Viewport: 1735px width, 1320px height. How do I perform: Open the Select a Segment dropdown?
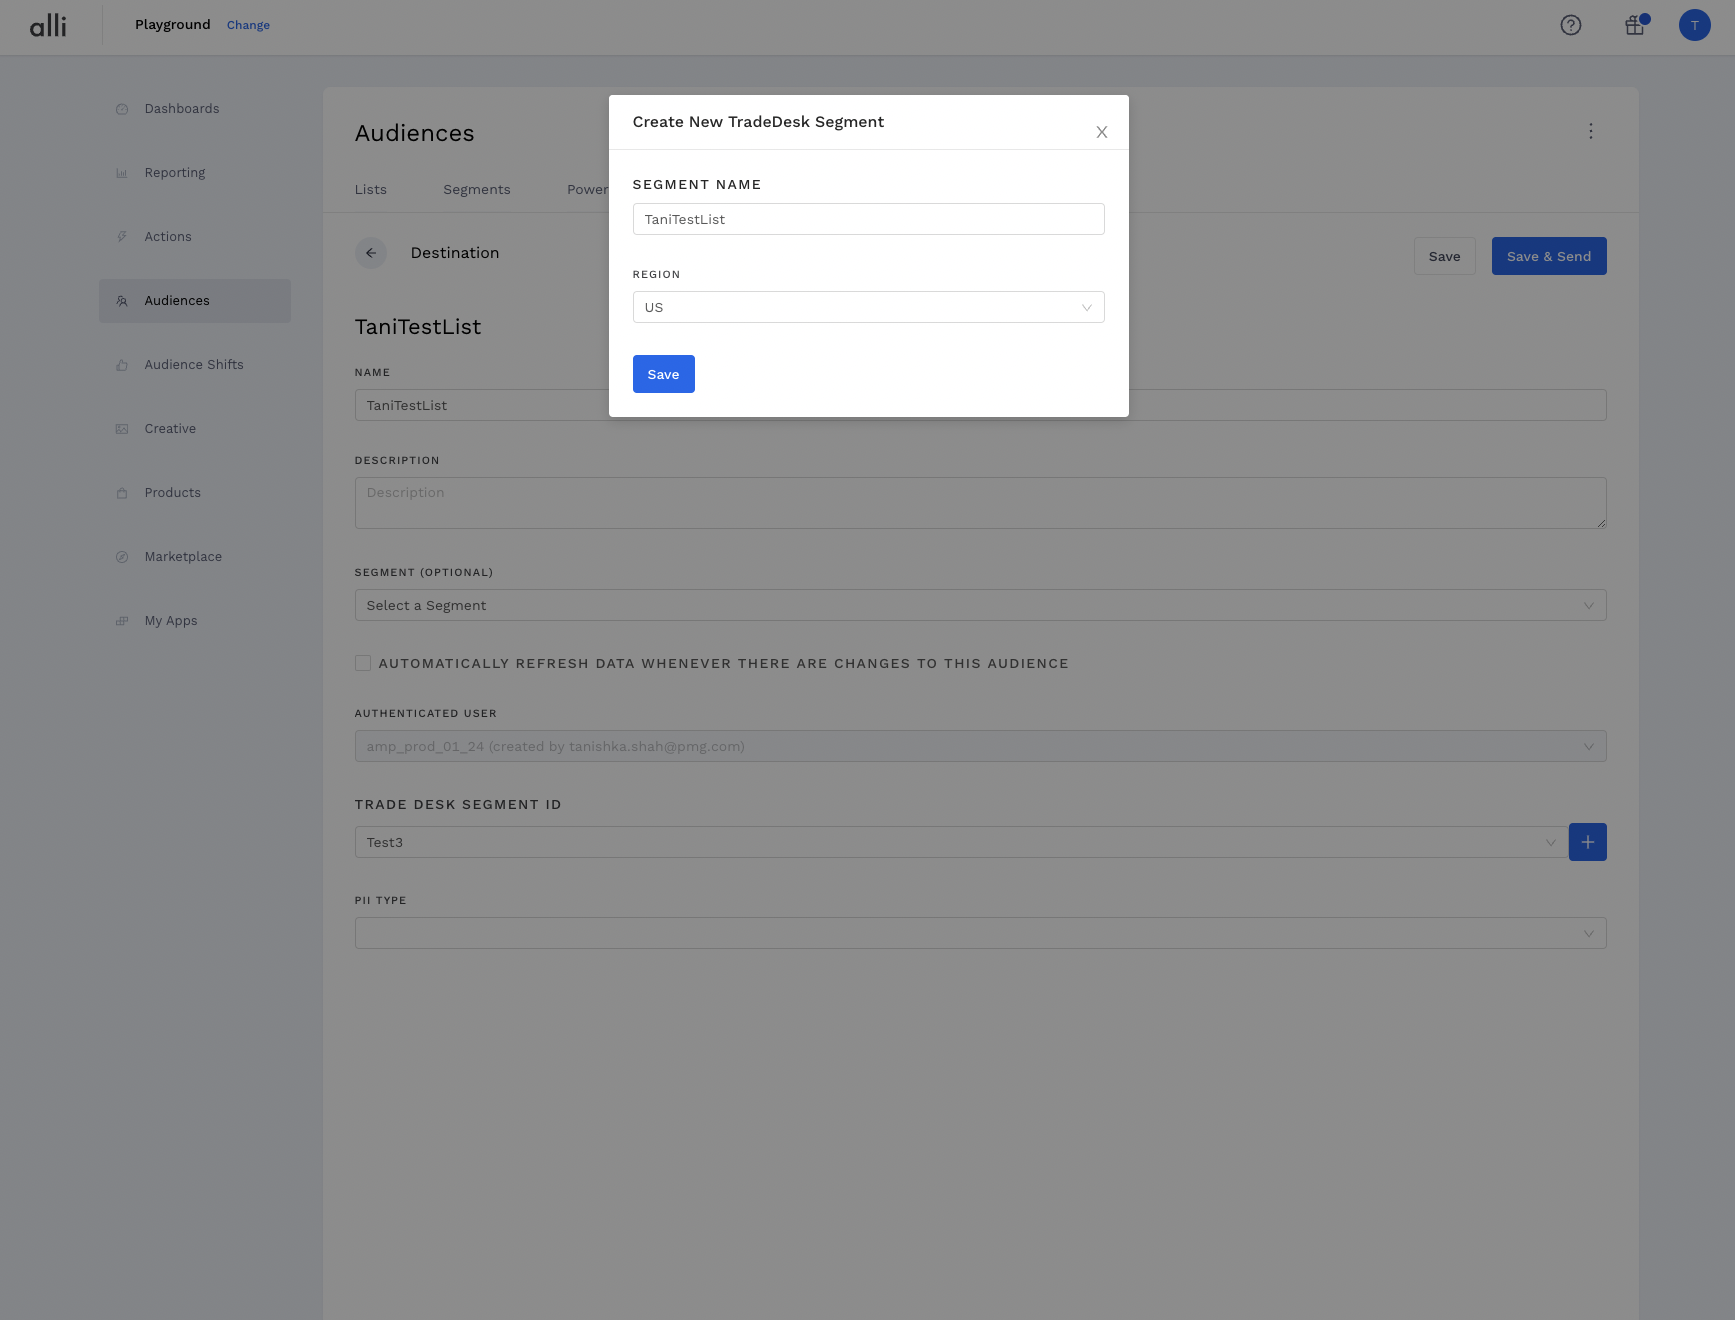(x=980, y=605)
